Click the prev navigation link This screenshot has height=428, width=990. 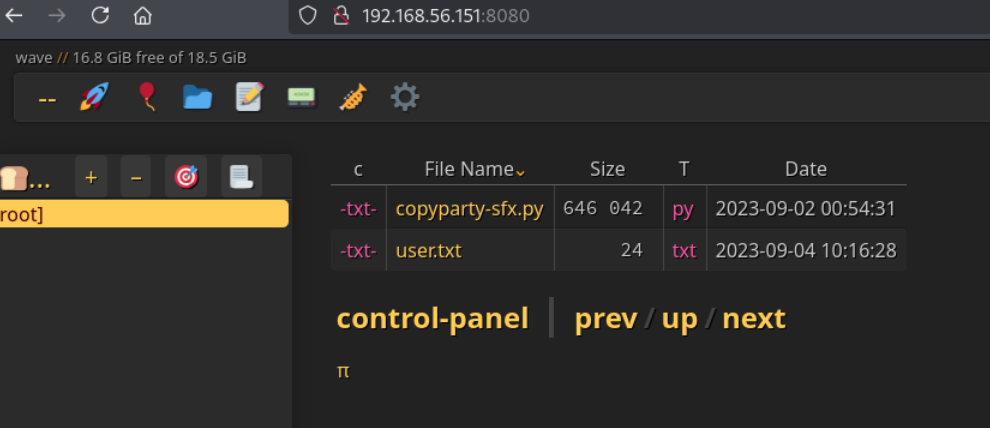click(x=606, y=319)
